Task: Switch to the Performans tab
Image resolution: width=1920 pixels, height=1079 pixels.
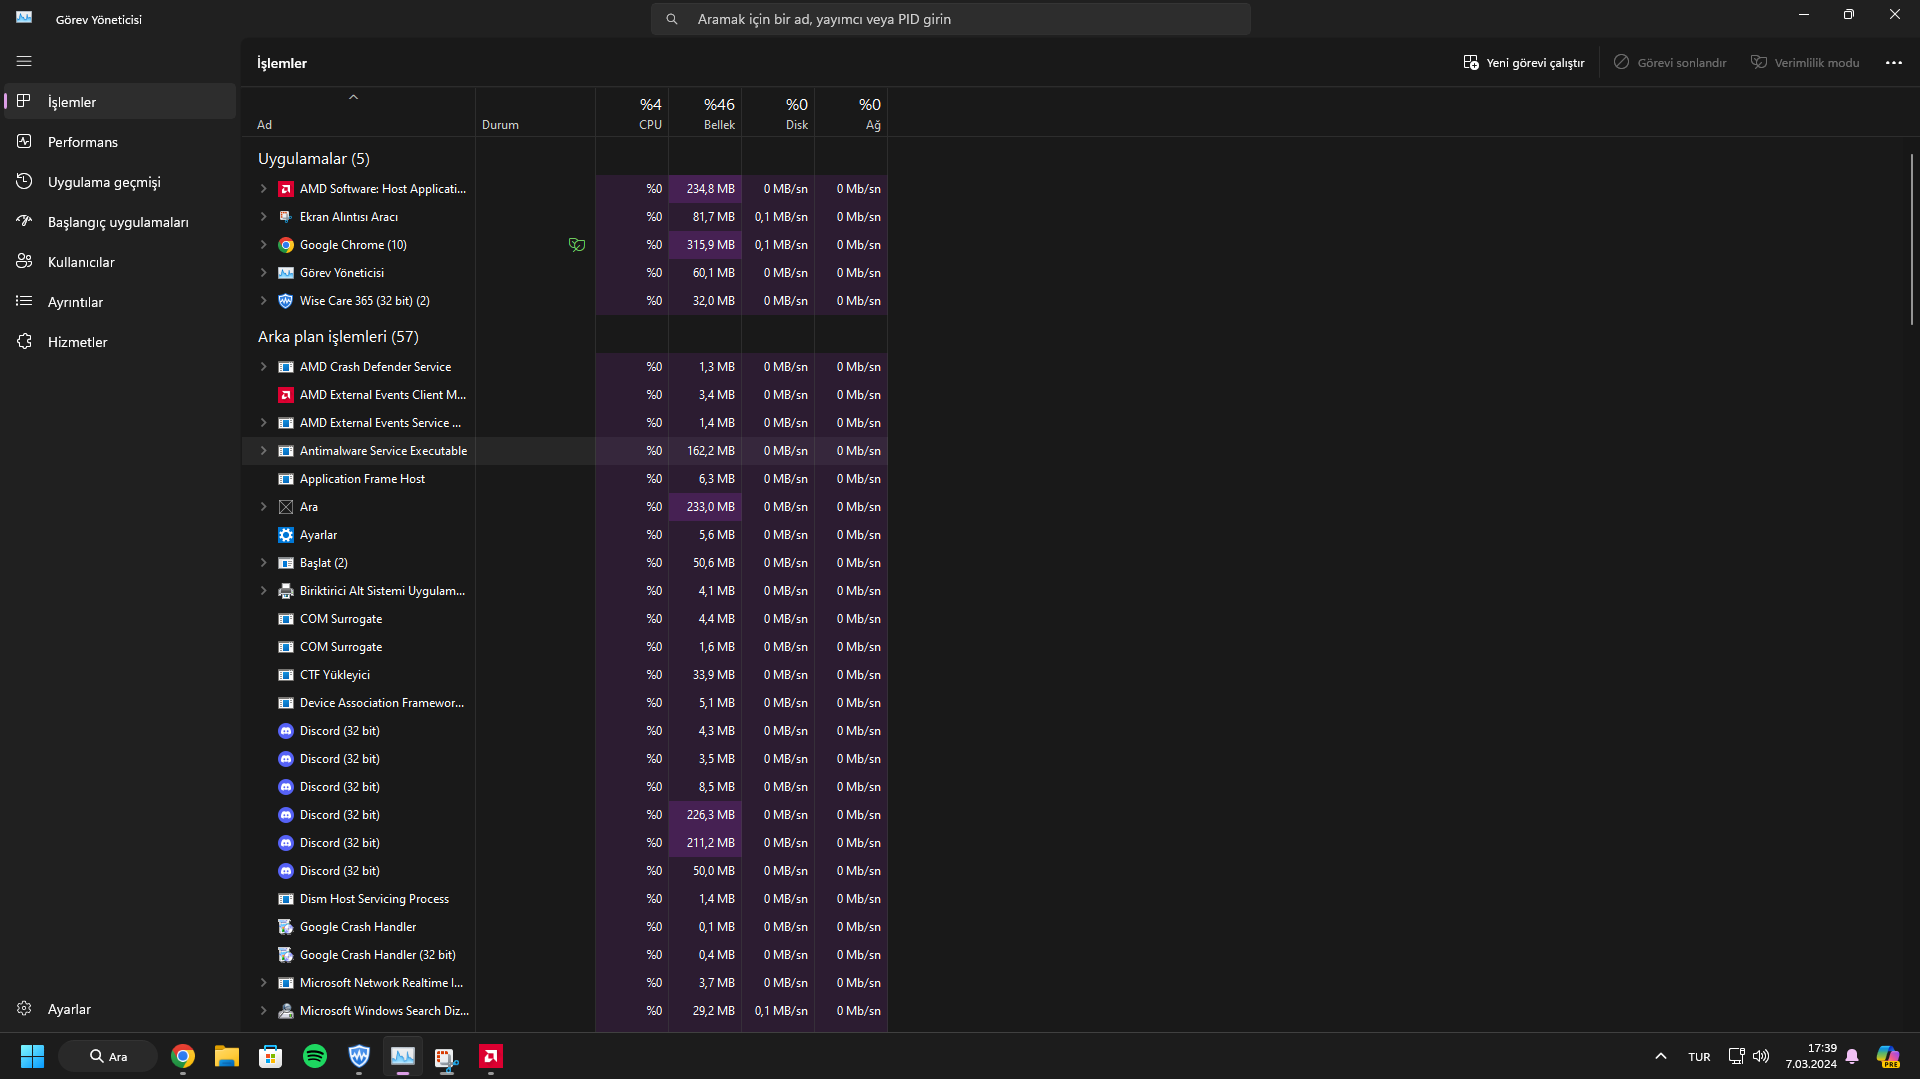Action: pos(120,142)
